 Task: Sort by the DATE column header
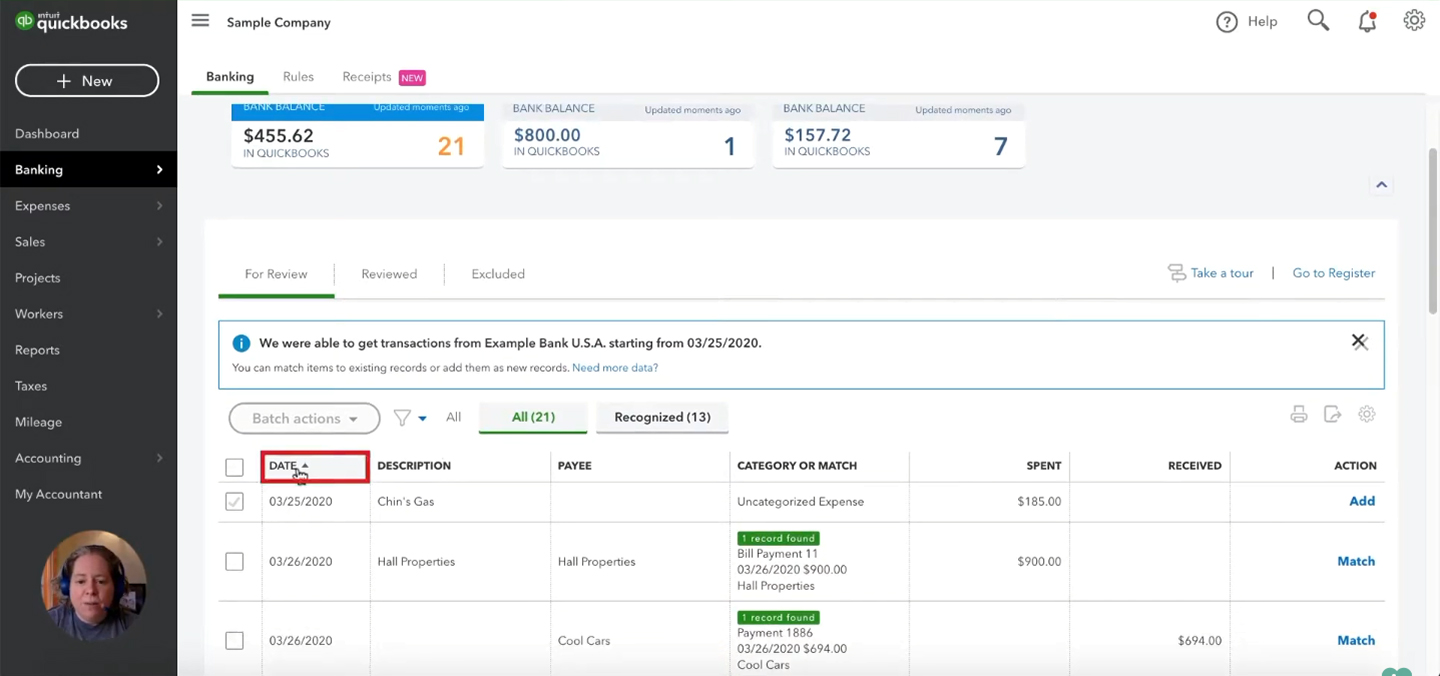[315, 466]
